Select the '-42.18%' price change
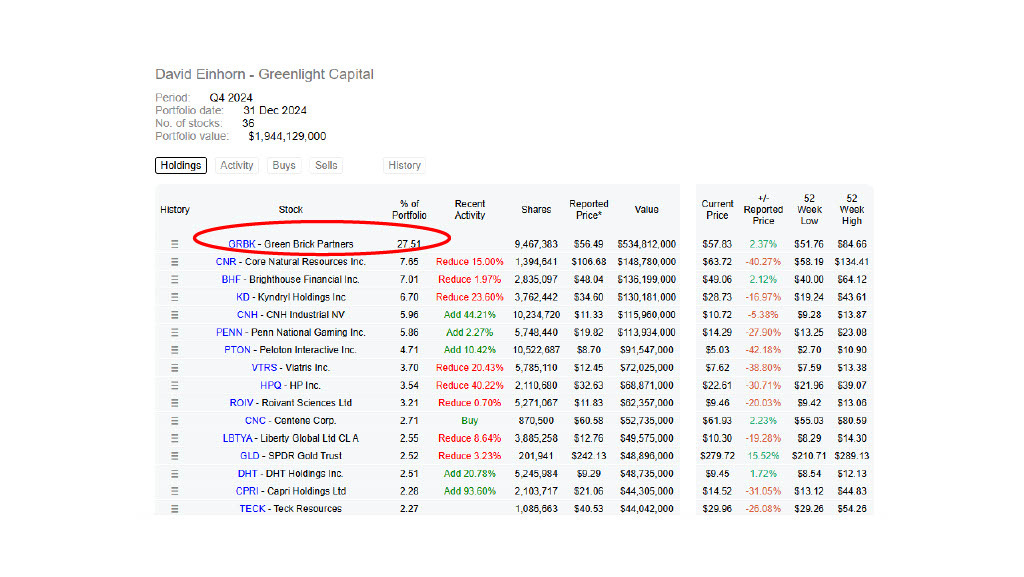Viewport: 1024px width, 577px height. point(763,350)
